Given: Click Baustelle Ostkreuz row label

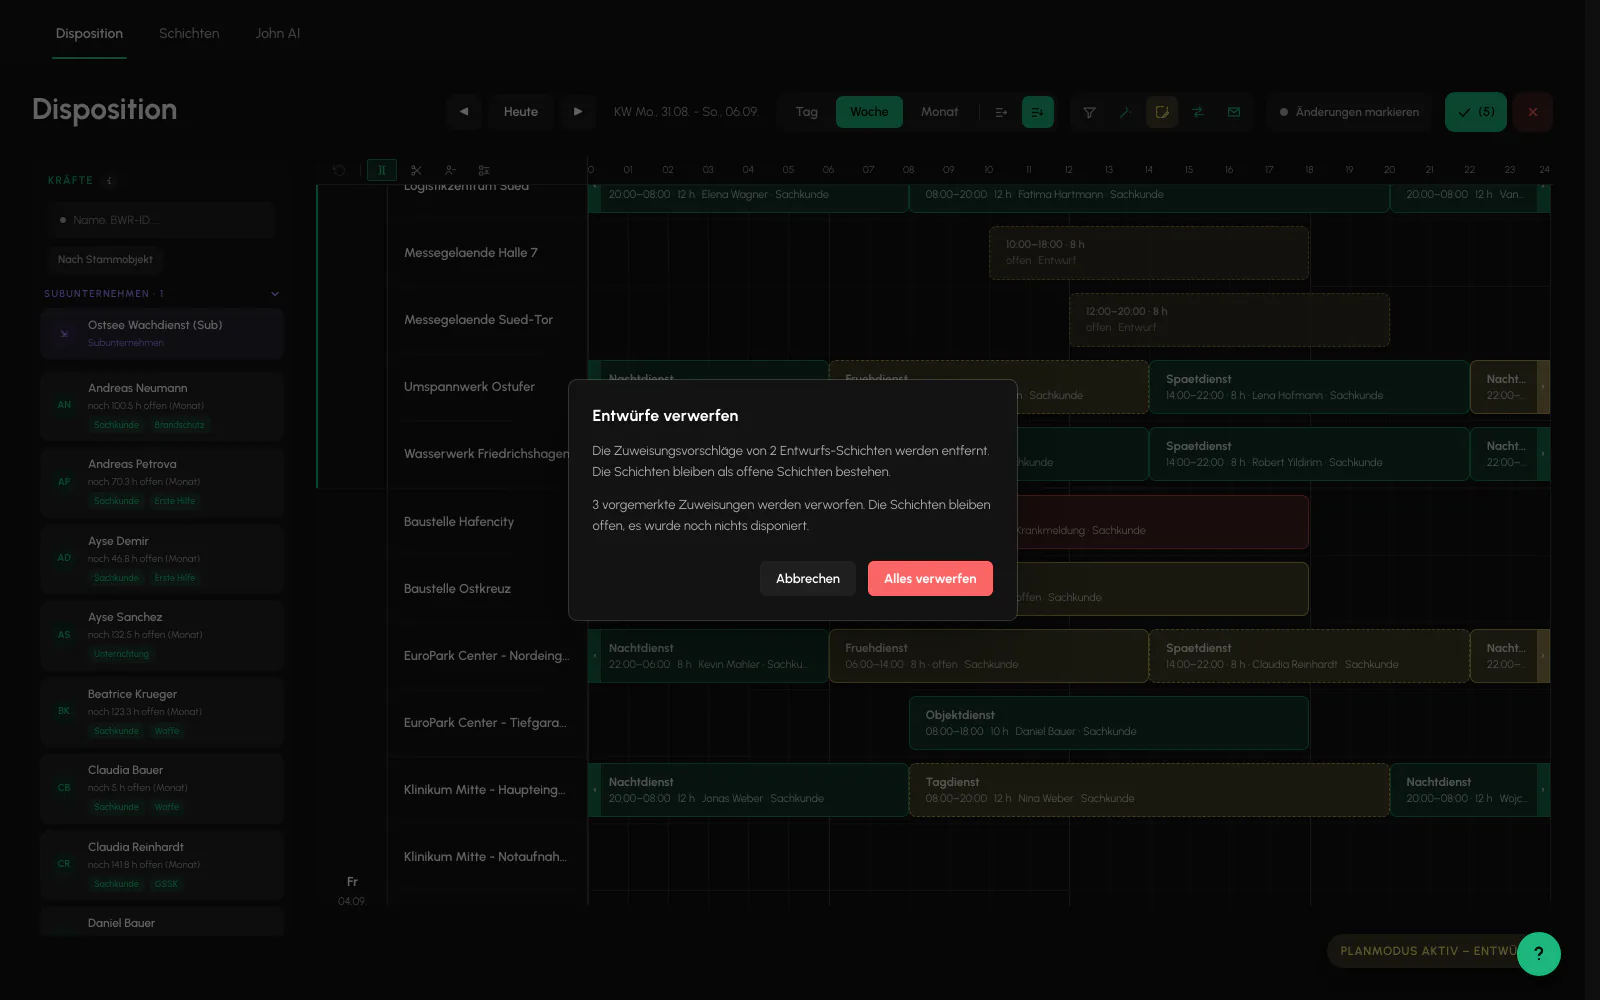Looking at the screenshot, I should coord(457,589).
